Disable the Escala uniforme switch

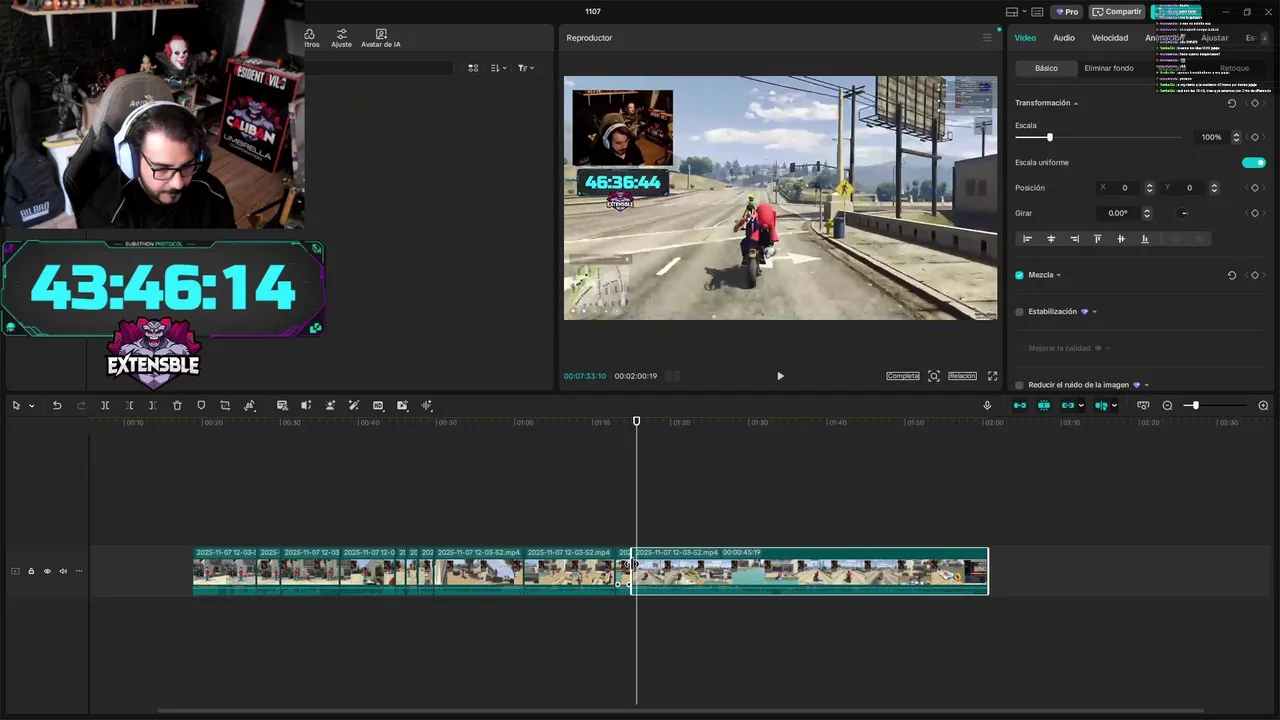point(1254,162)
